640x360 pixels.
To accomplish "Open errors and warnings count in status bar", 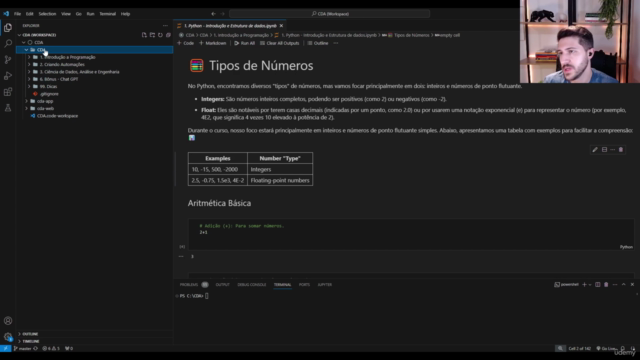I will (51, 349).
